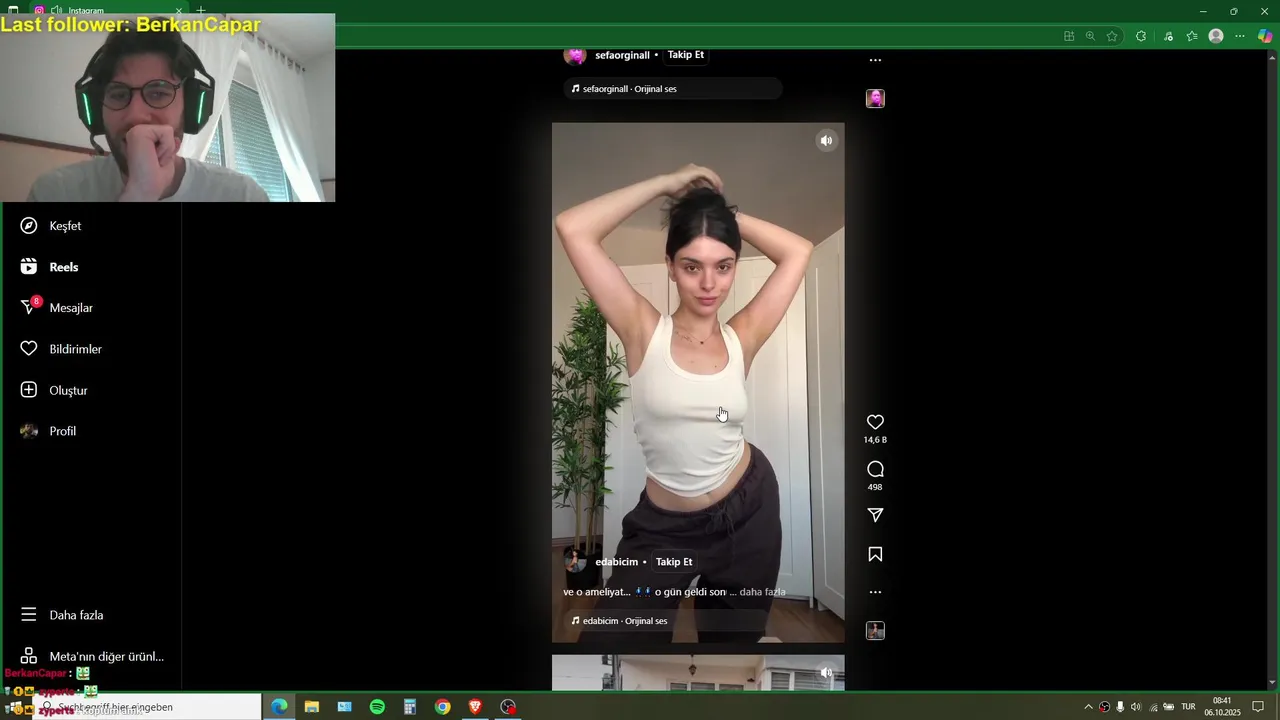Click the edabicim profile avatar

(575, 561)
